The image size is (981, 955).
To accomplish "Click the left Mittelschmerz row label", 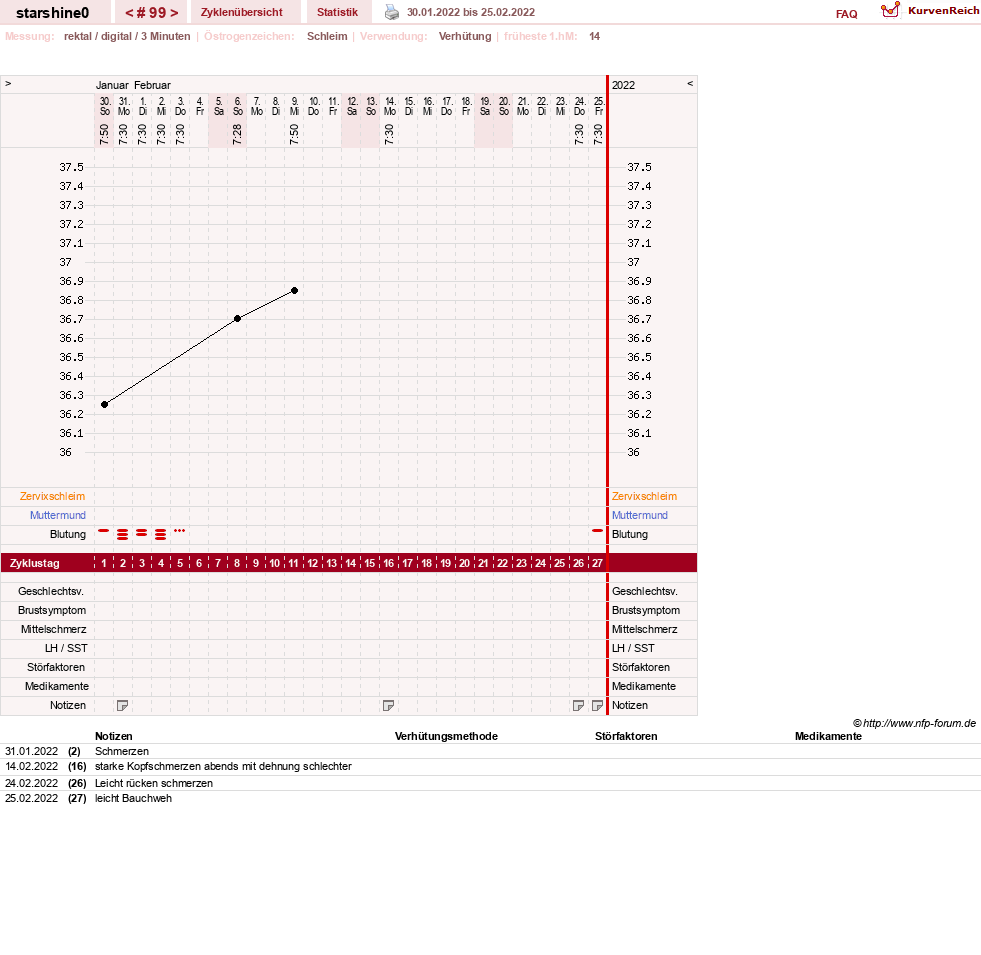I will coord(54,630).
